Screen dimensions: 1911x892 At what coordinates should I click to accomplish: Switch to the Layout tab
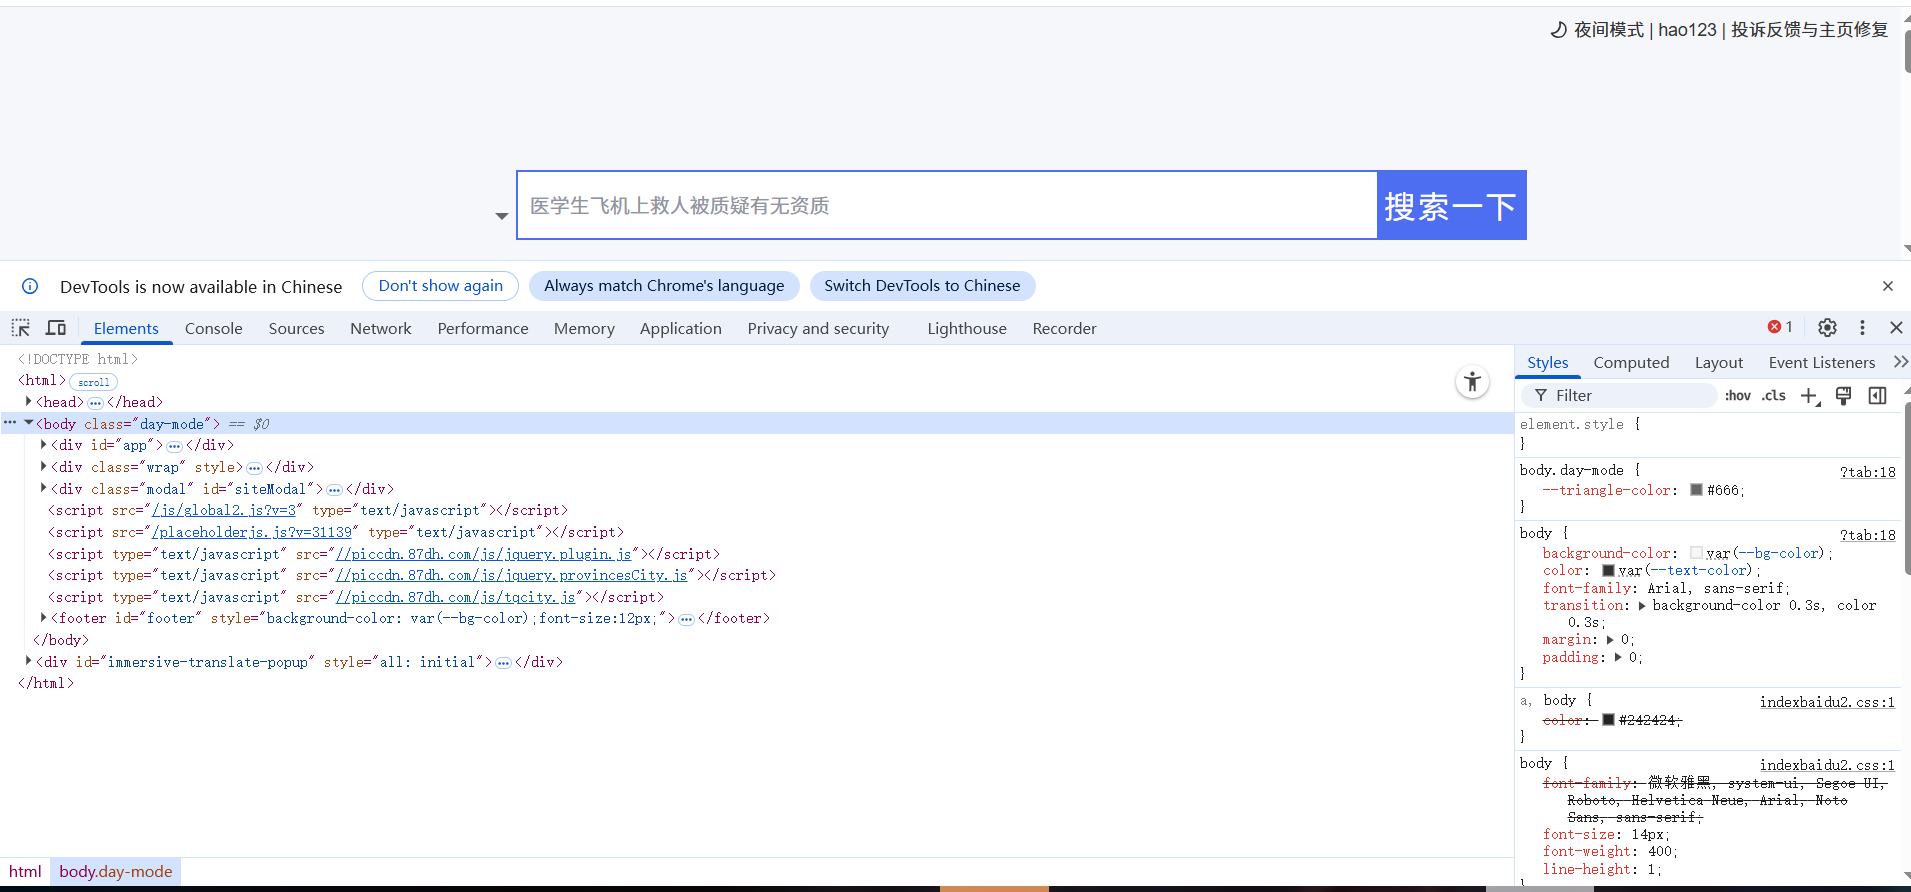[1719, 362]
